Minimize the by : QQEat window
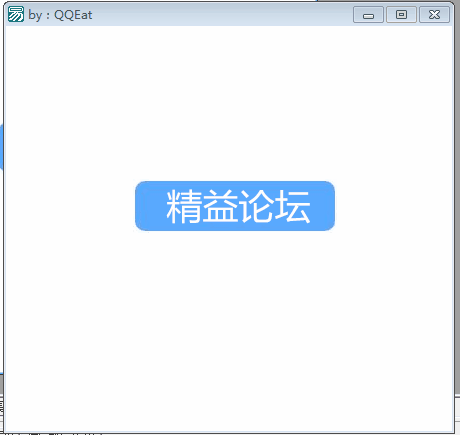The image size is (460, 435). (368, 15)
